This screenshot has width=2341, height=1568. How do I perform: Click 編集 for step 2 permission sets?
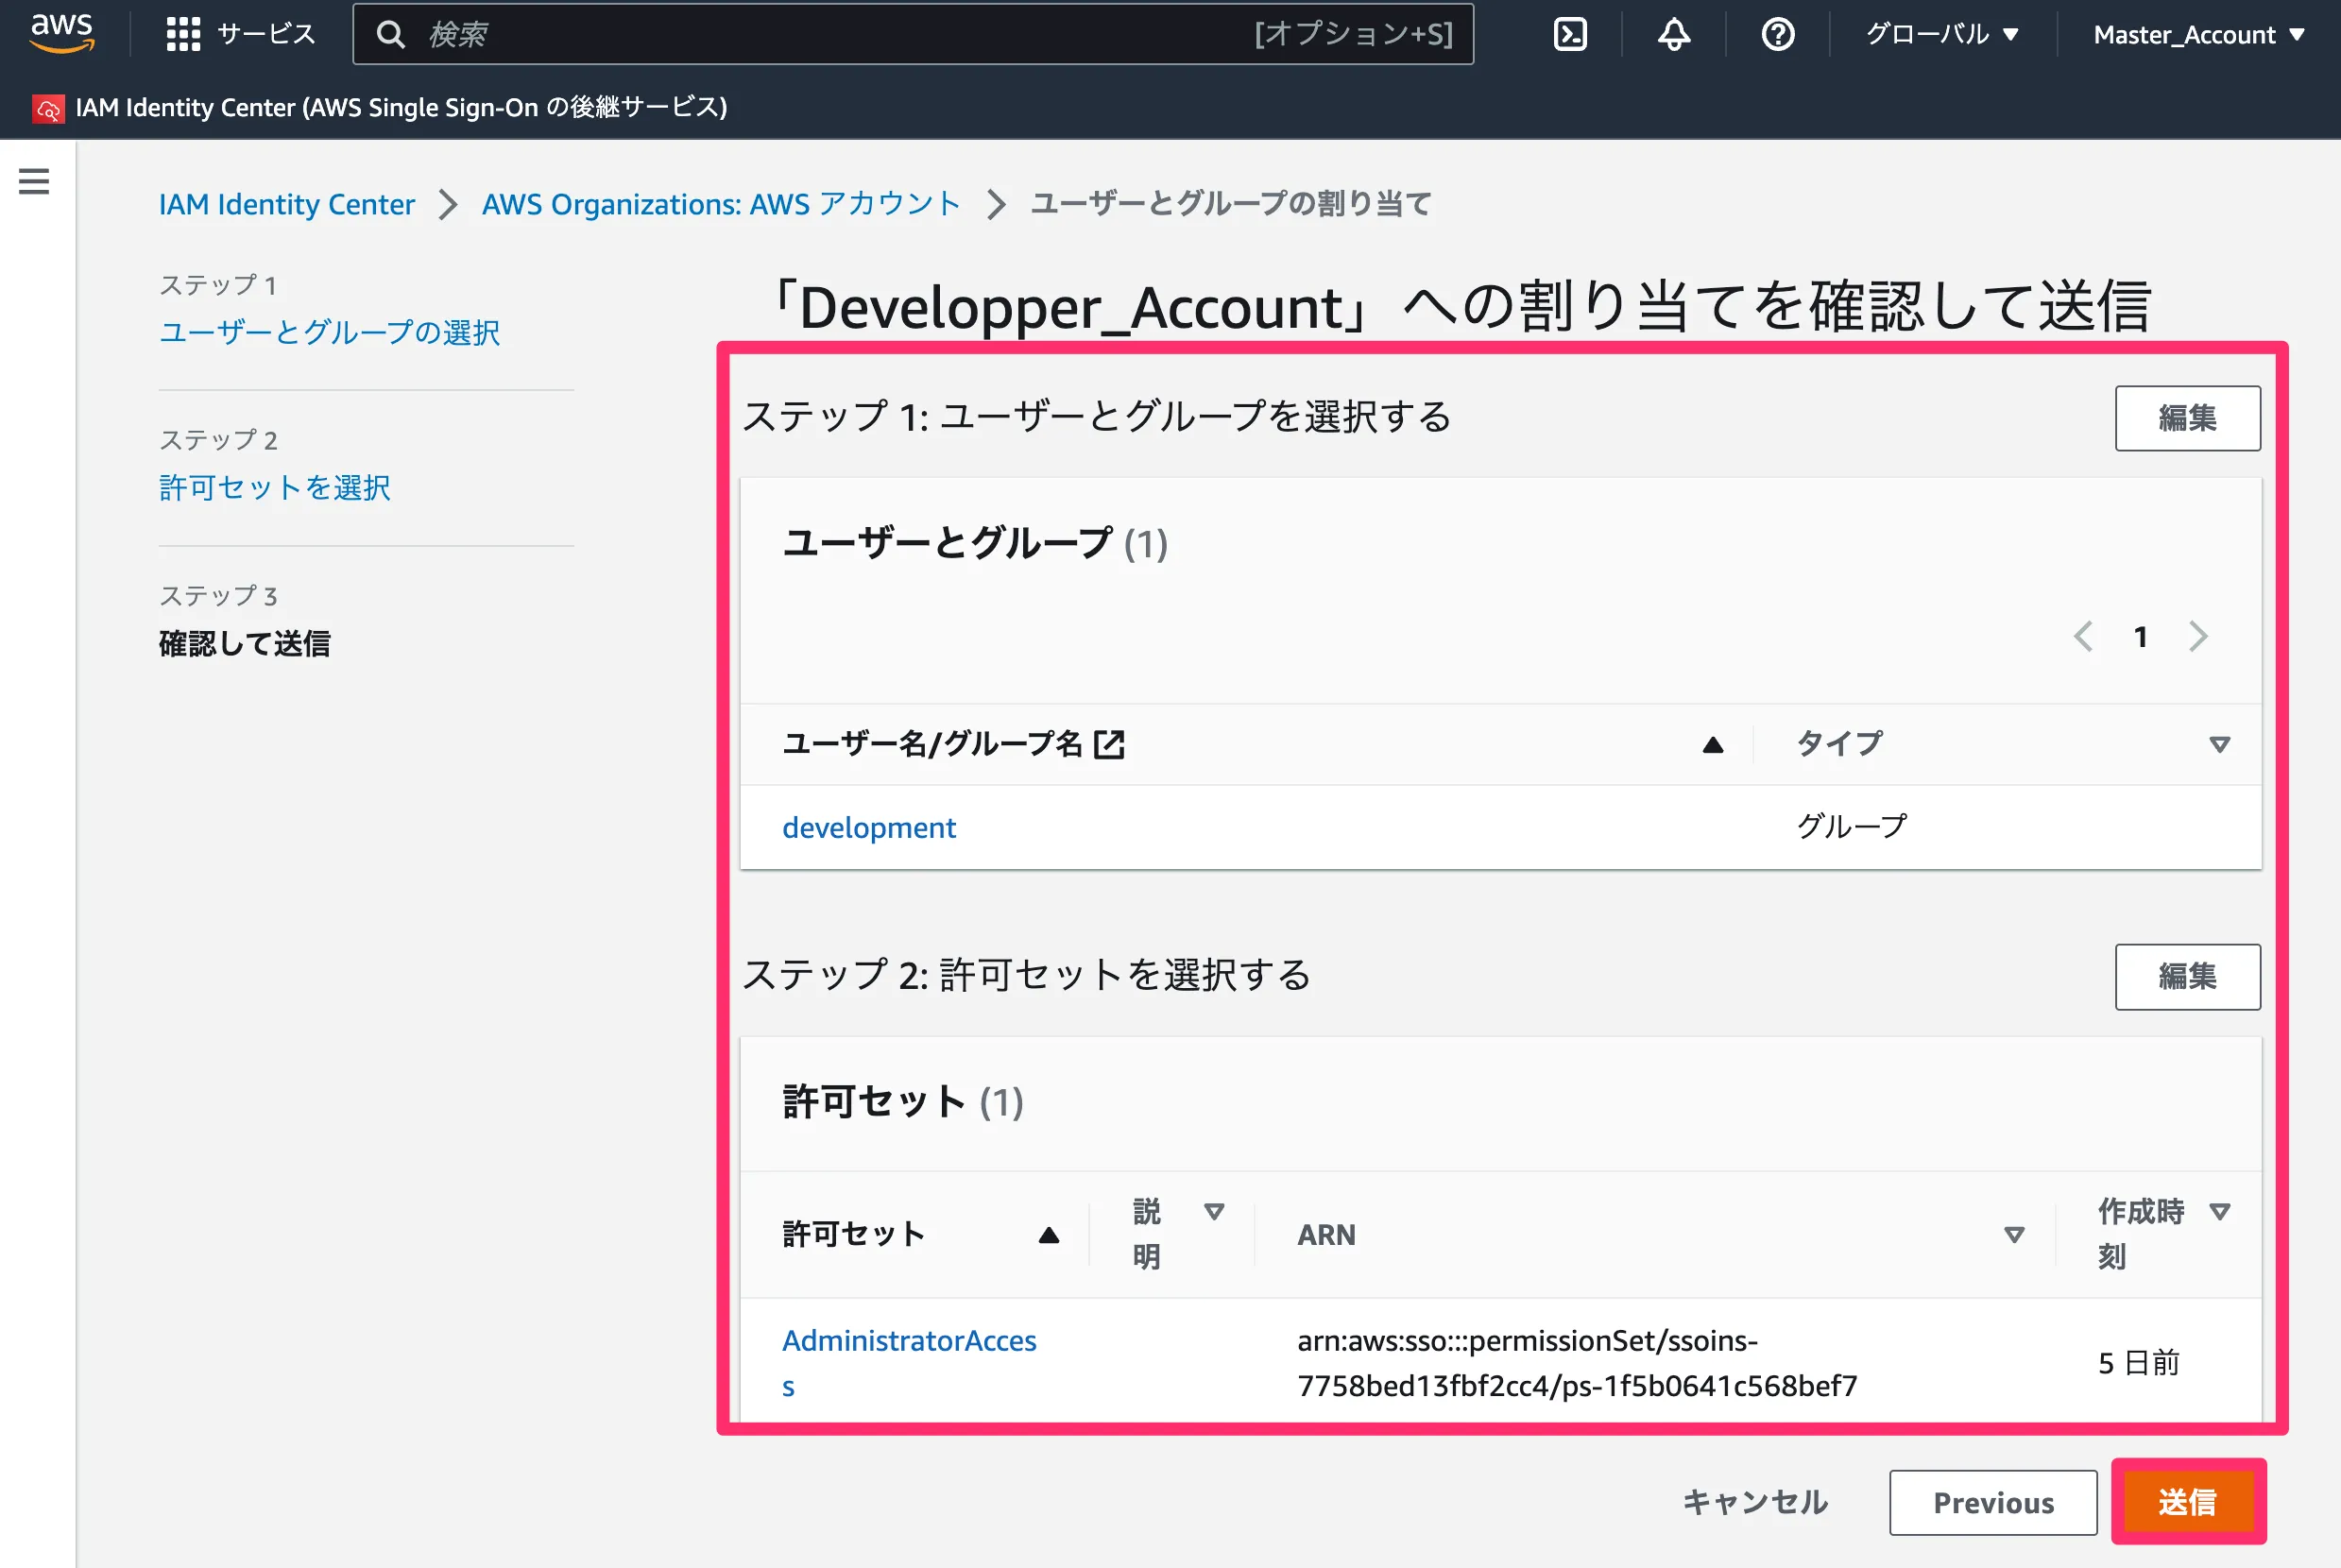coord(2186,976)
